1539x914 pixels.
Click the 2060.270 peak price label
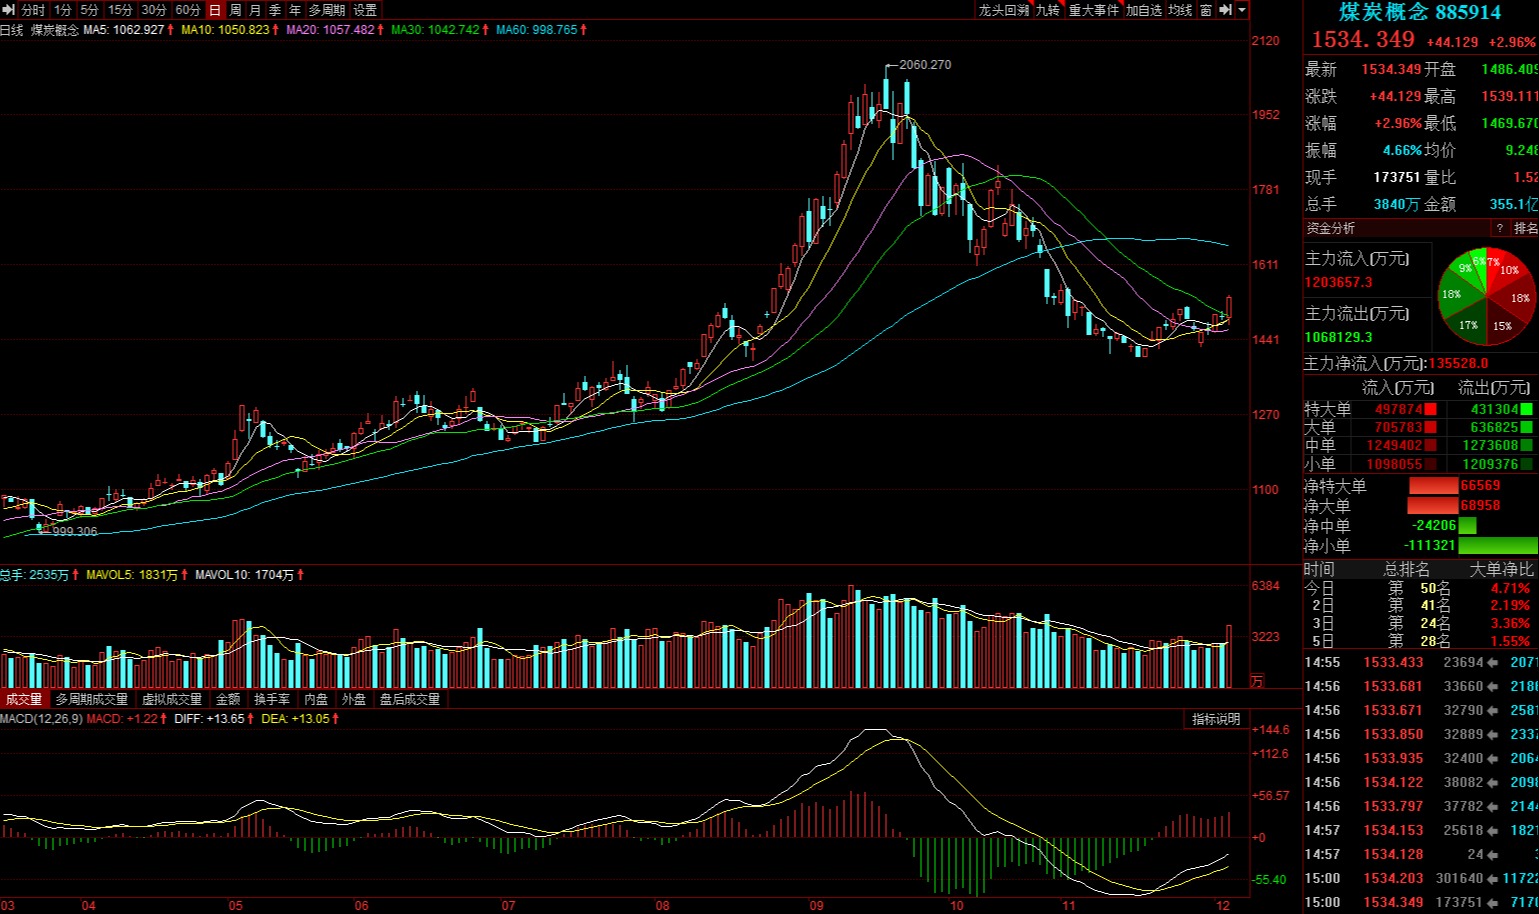point(925,65)
